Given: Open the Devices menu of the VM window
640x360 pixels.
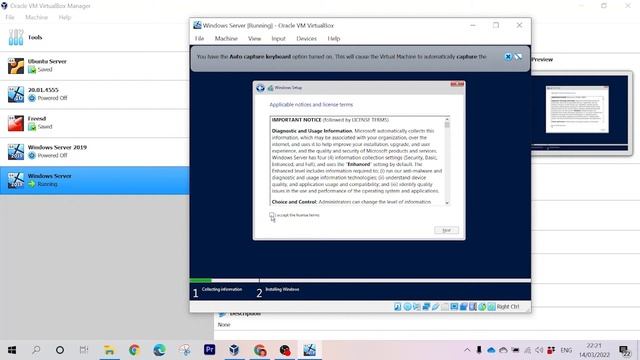Looking at the screenshot, I should 307,38.
